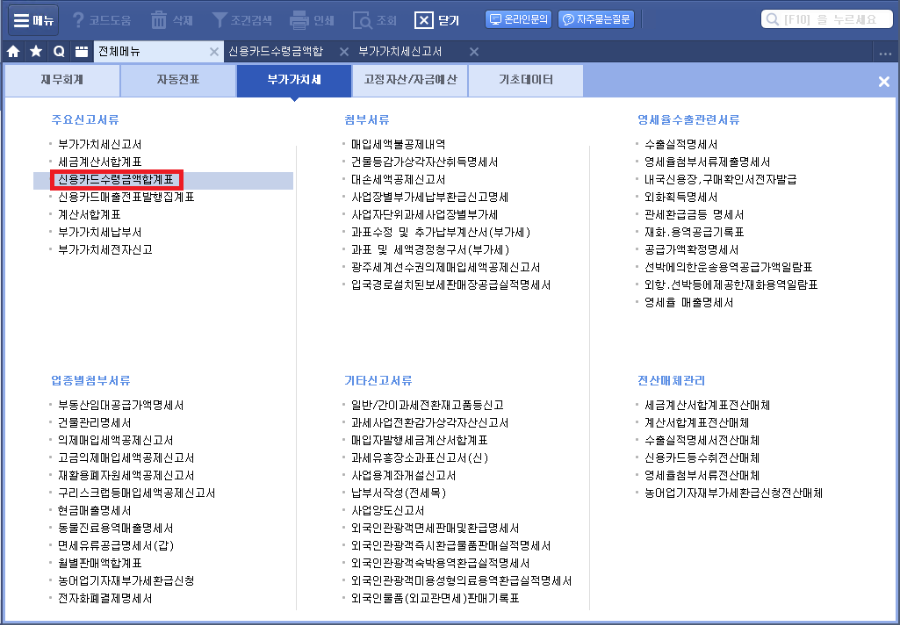Open 외화획득명세서 menu item
The width and height of the screenshot is (900, 625).
(x=681, y=197)
